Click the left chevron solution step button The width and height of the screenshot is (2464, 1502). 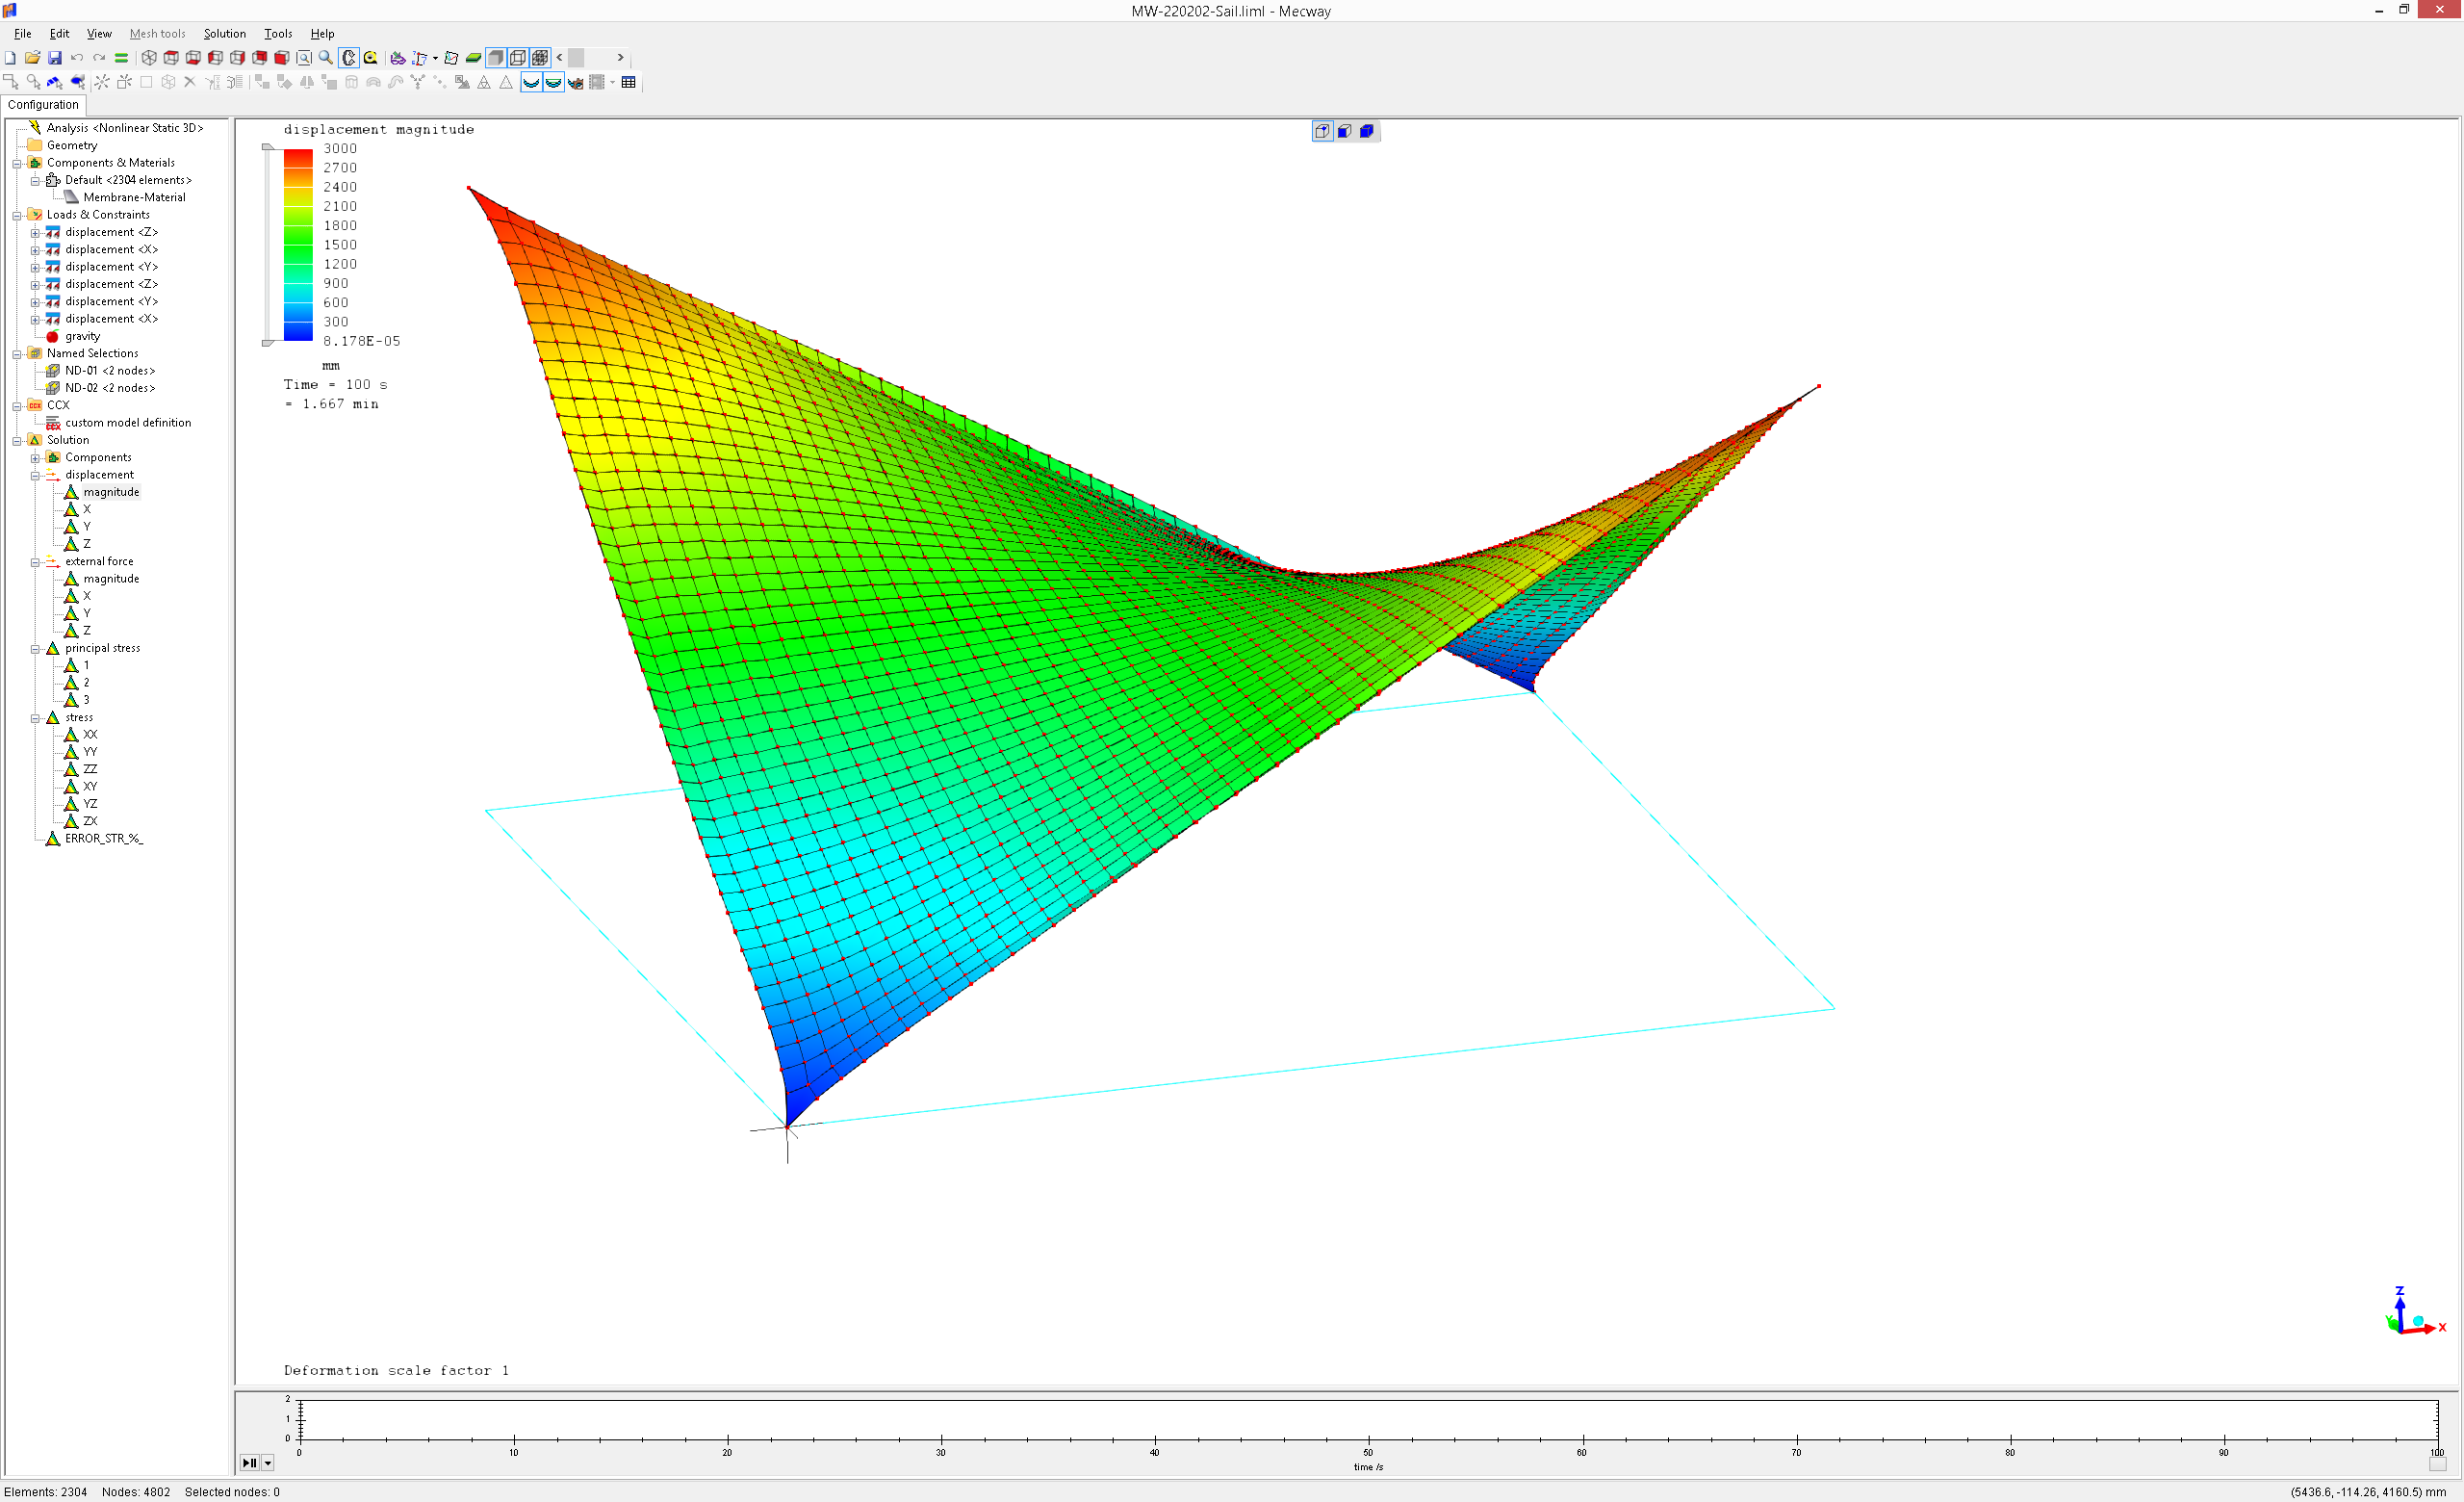560,58
